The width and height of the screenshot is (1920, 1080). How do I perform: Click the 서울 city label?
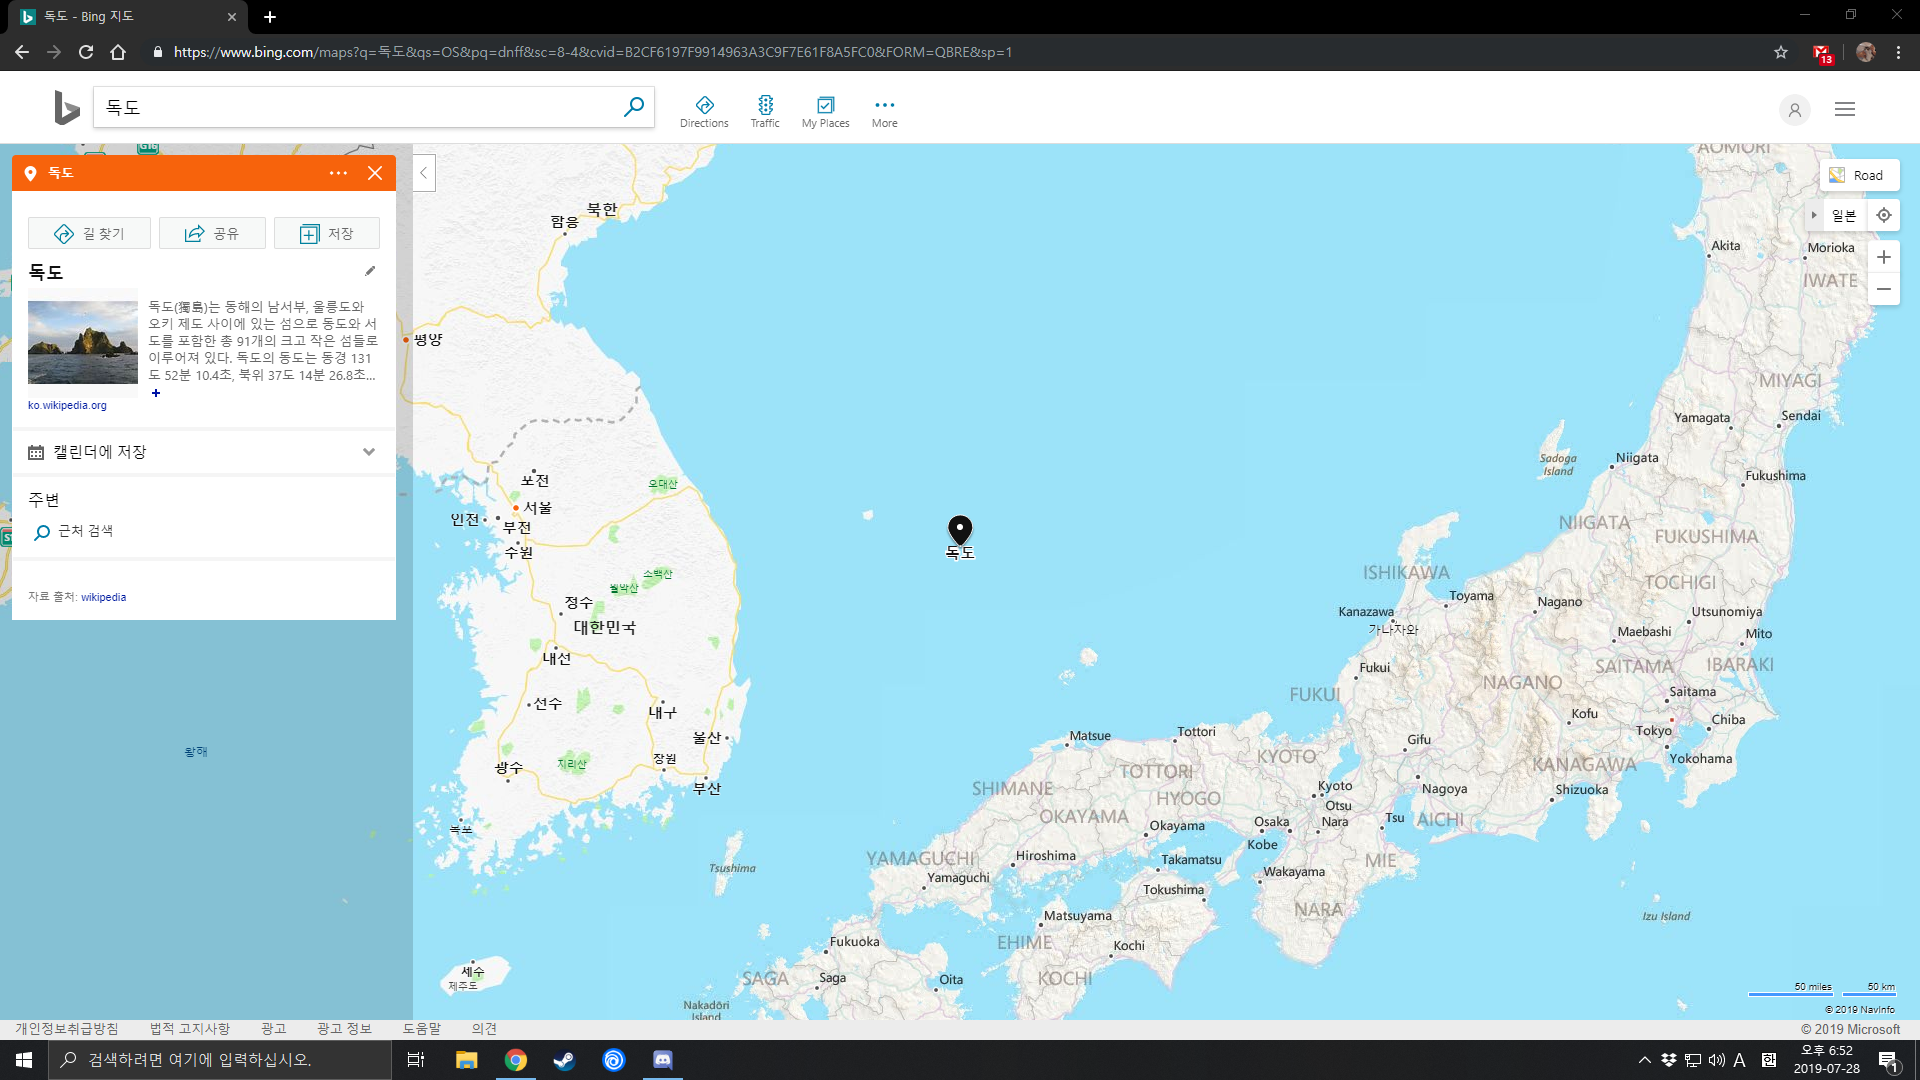(x=537, y=507)
